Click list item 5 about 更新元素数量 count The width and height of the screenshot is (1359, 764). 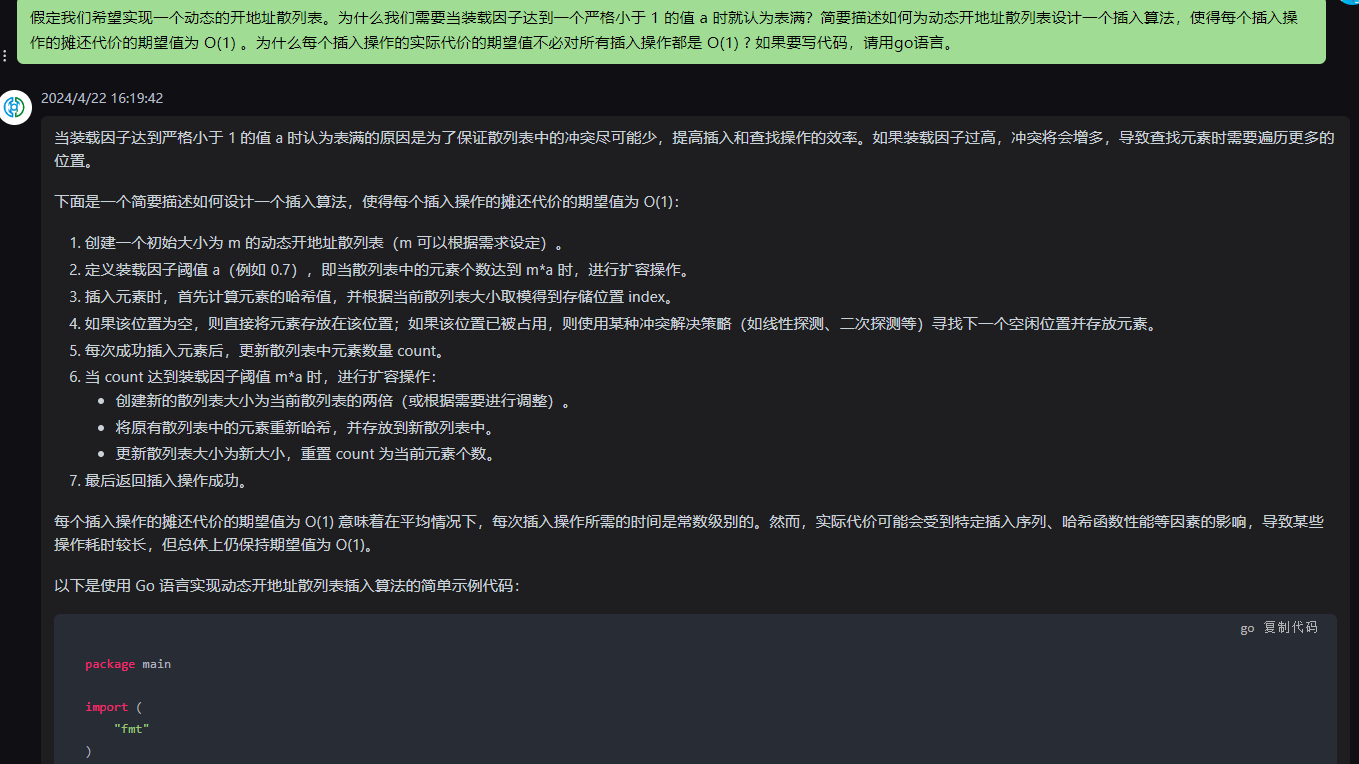click(x=256, y=351)
